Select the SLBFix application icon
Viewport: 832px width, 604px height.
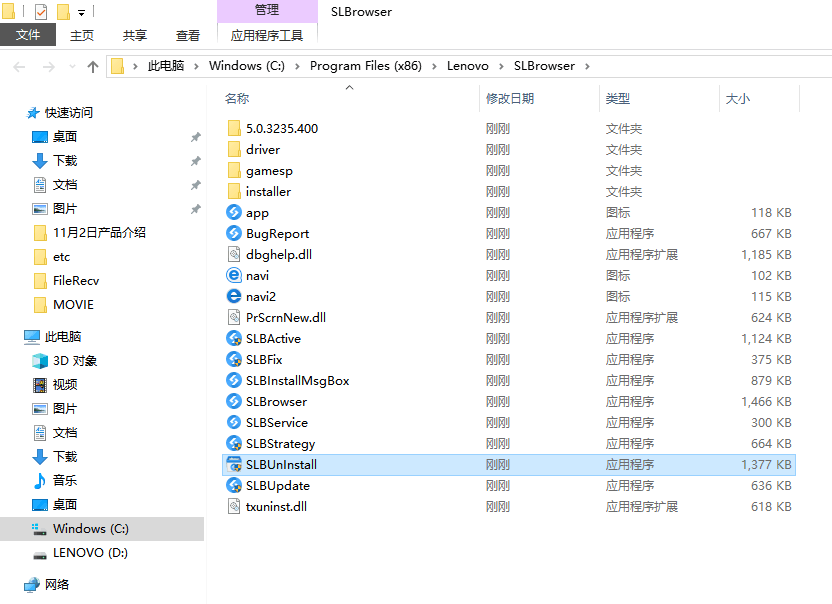coord(233,359)
